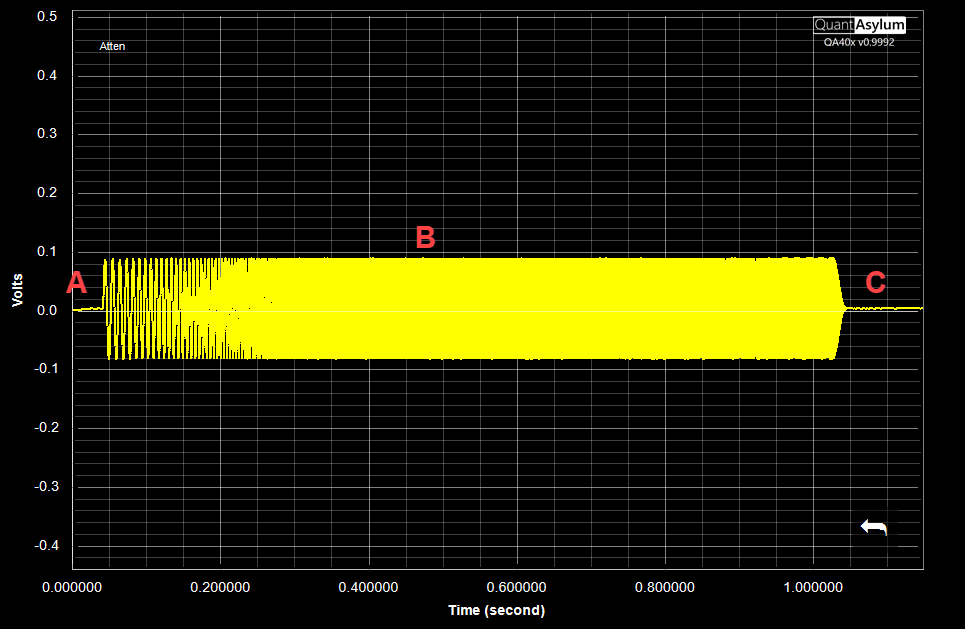Click the 0.1 volts axis value
965x629 pixels.
coord(47,251)
